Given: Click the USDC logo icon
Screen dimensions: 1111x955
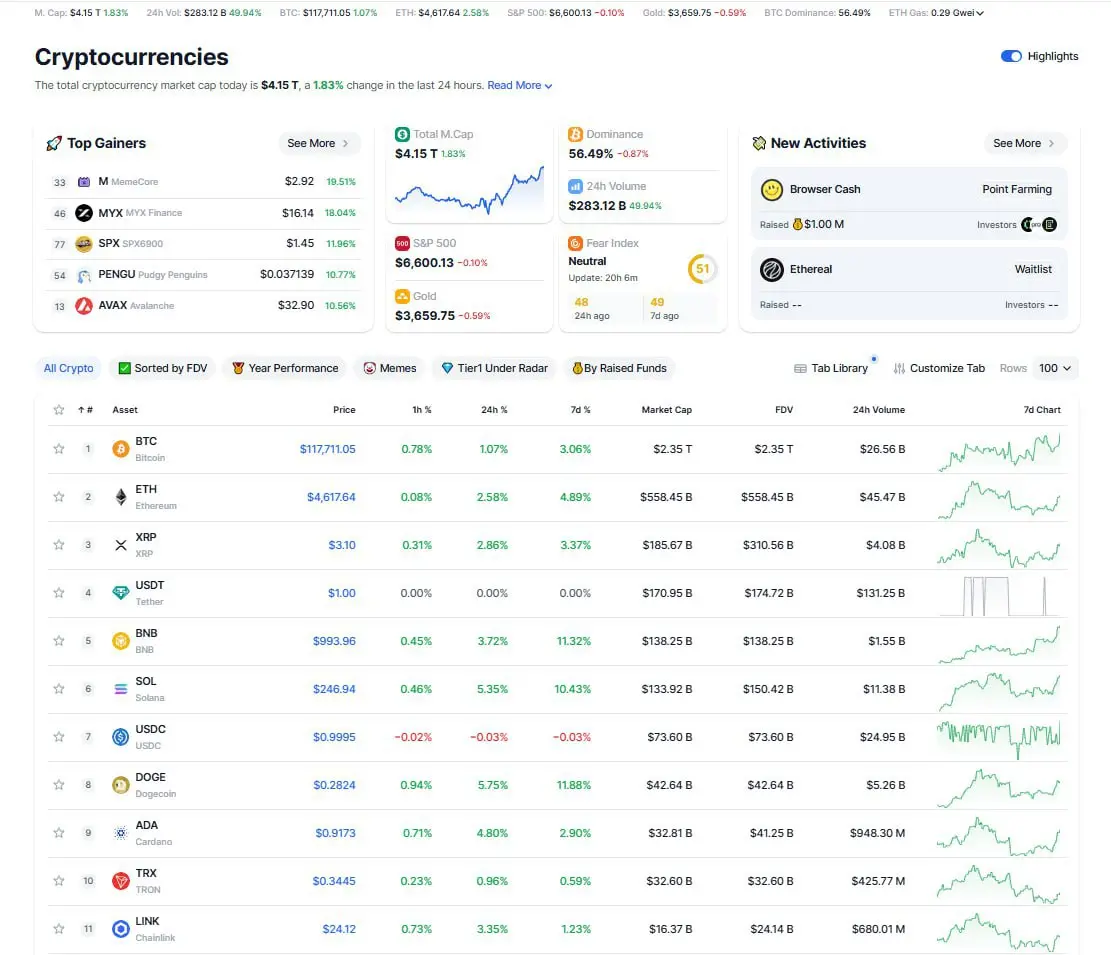Looking at the screenshot, I should (120, 737).
